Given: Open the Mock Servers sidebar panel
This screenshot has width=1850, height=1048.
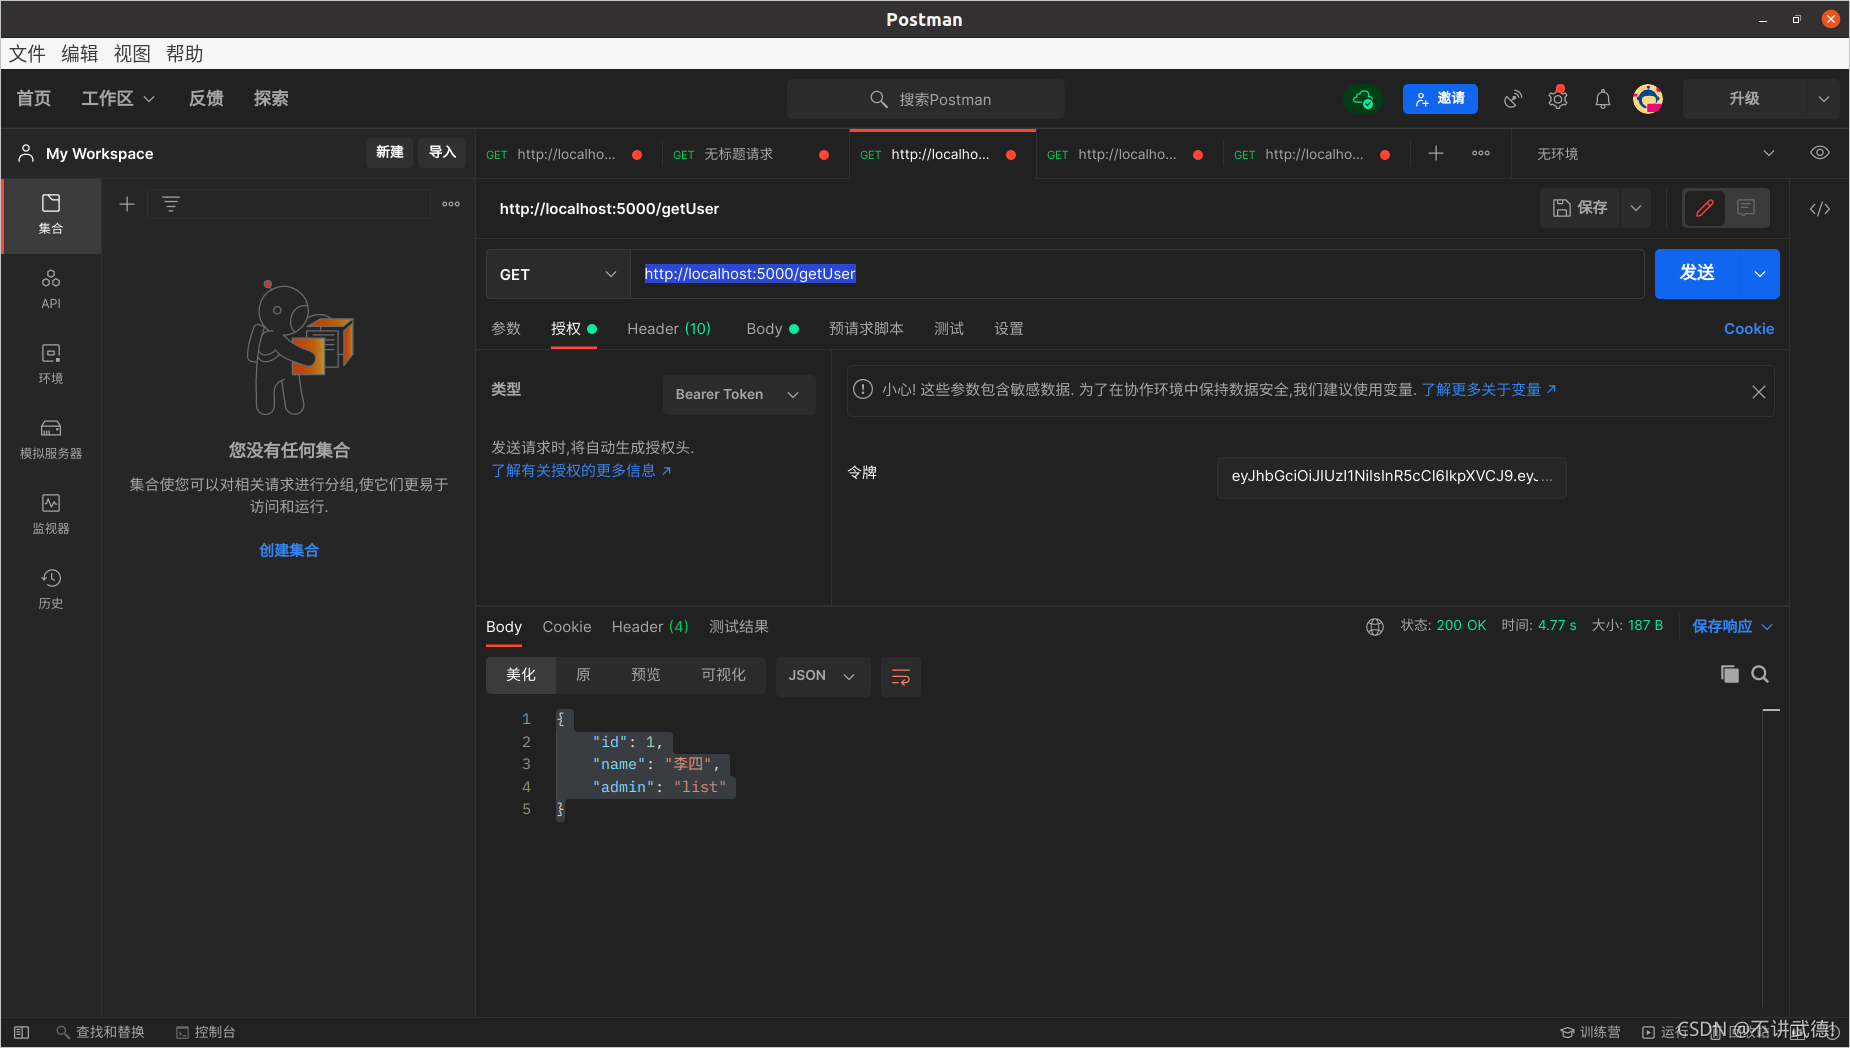Looking at the screenshot, I should coord(51,439).
